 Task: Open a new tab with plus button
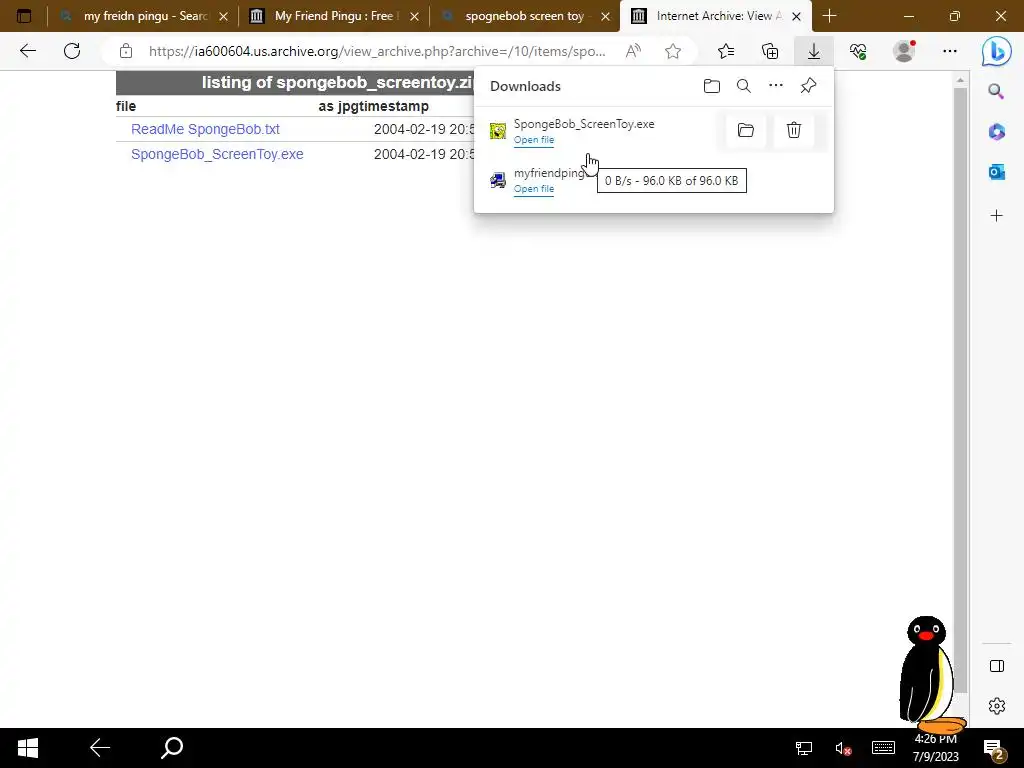pos(829,16)
